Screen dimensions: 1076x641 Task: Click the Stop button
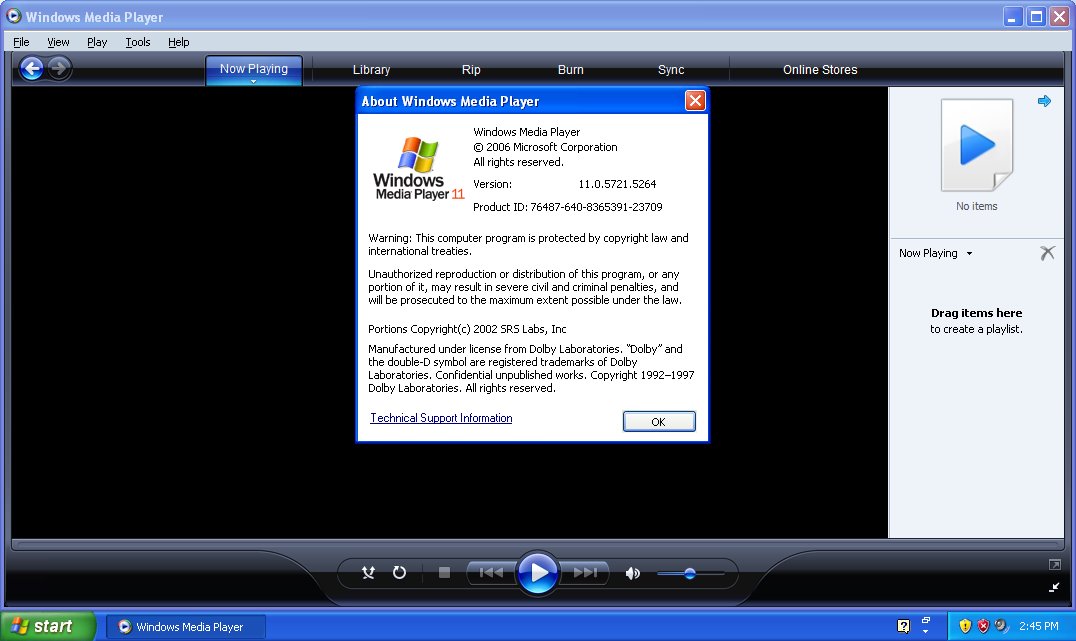(x=445, y=572)
